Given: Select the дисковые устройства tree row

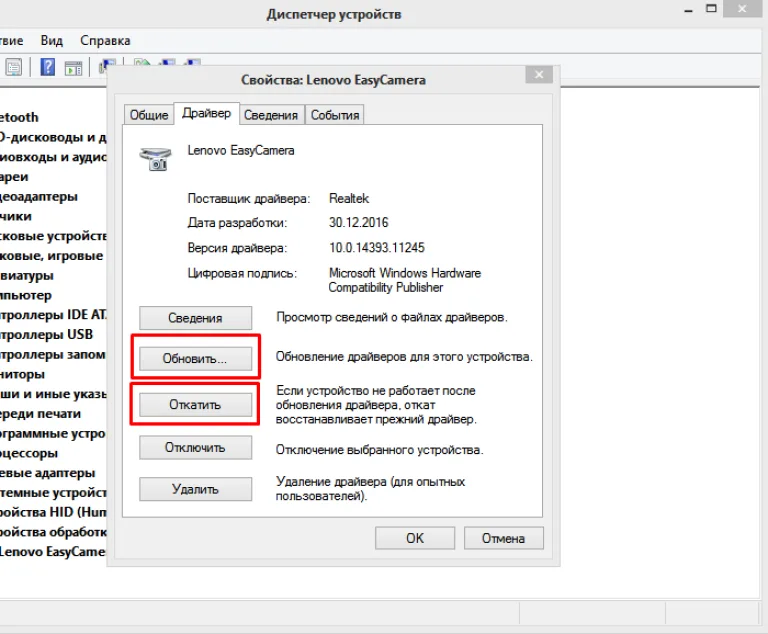Looking at the screenshot, I should coord(53,236).
